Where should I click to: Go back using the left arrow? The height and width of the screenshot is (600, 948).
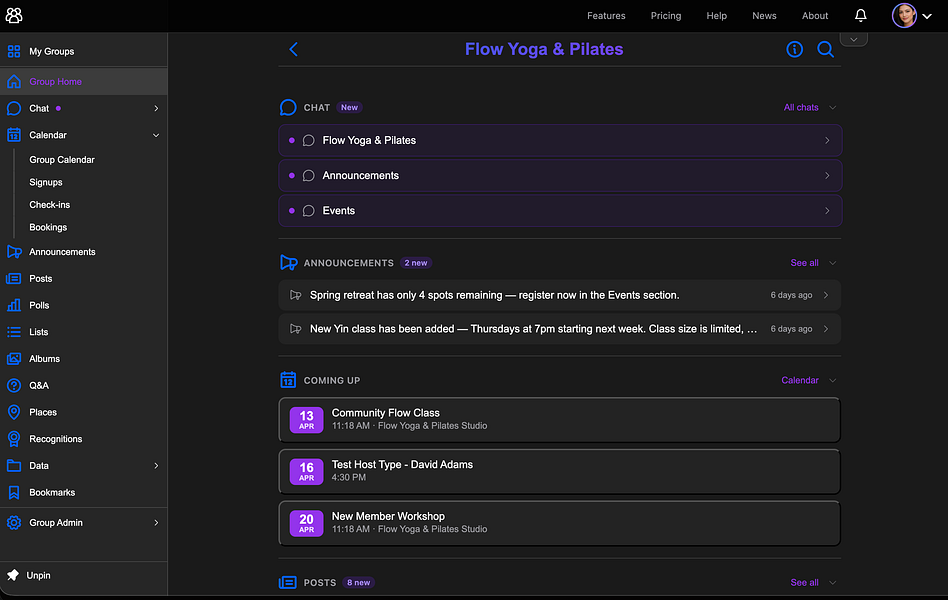294,50
